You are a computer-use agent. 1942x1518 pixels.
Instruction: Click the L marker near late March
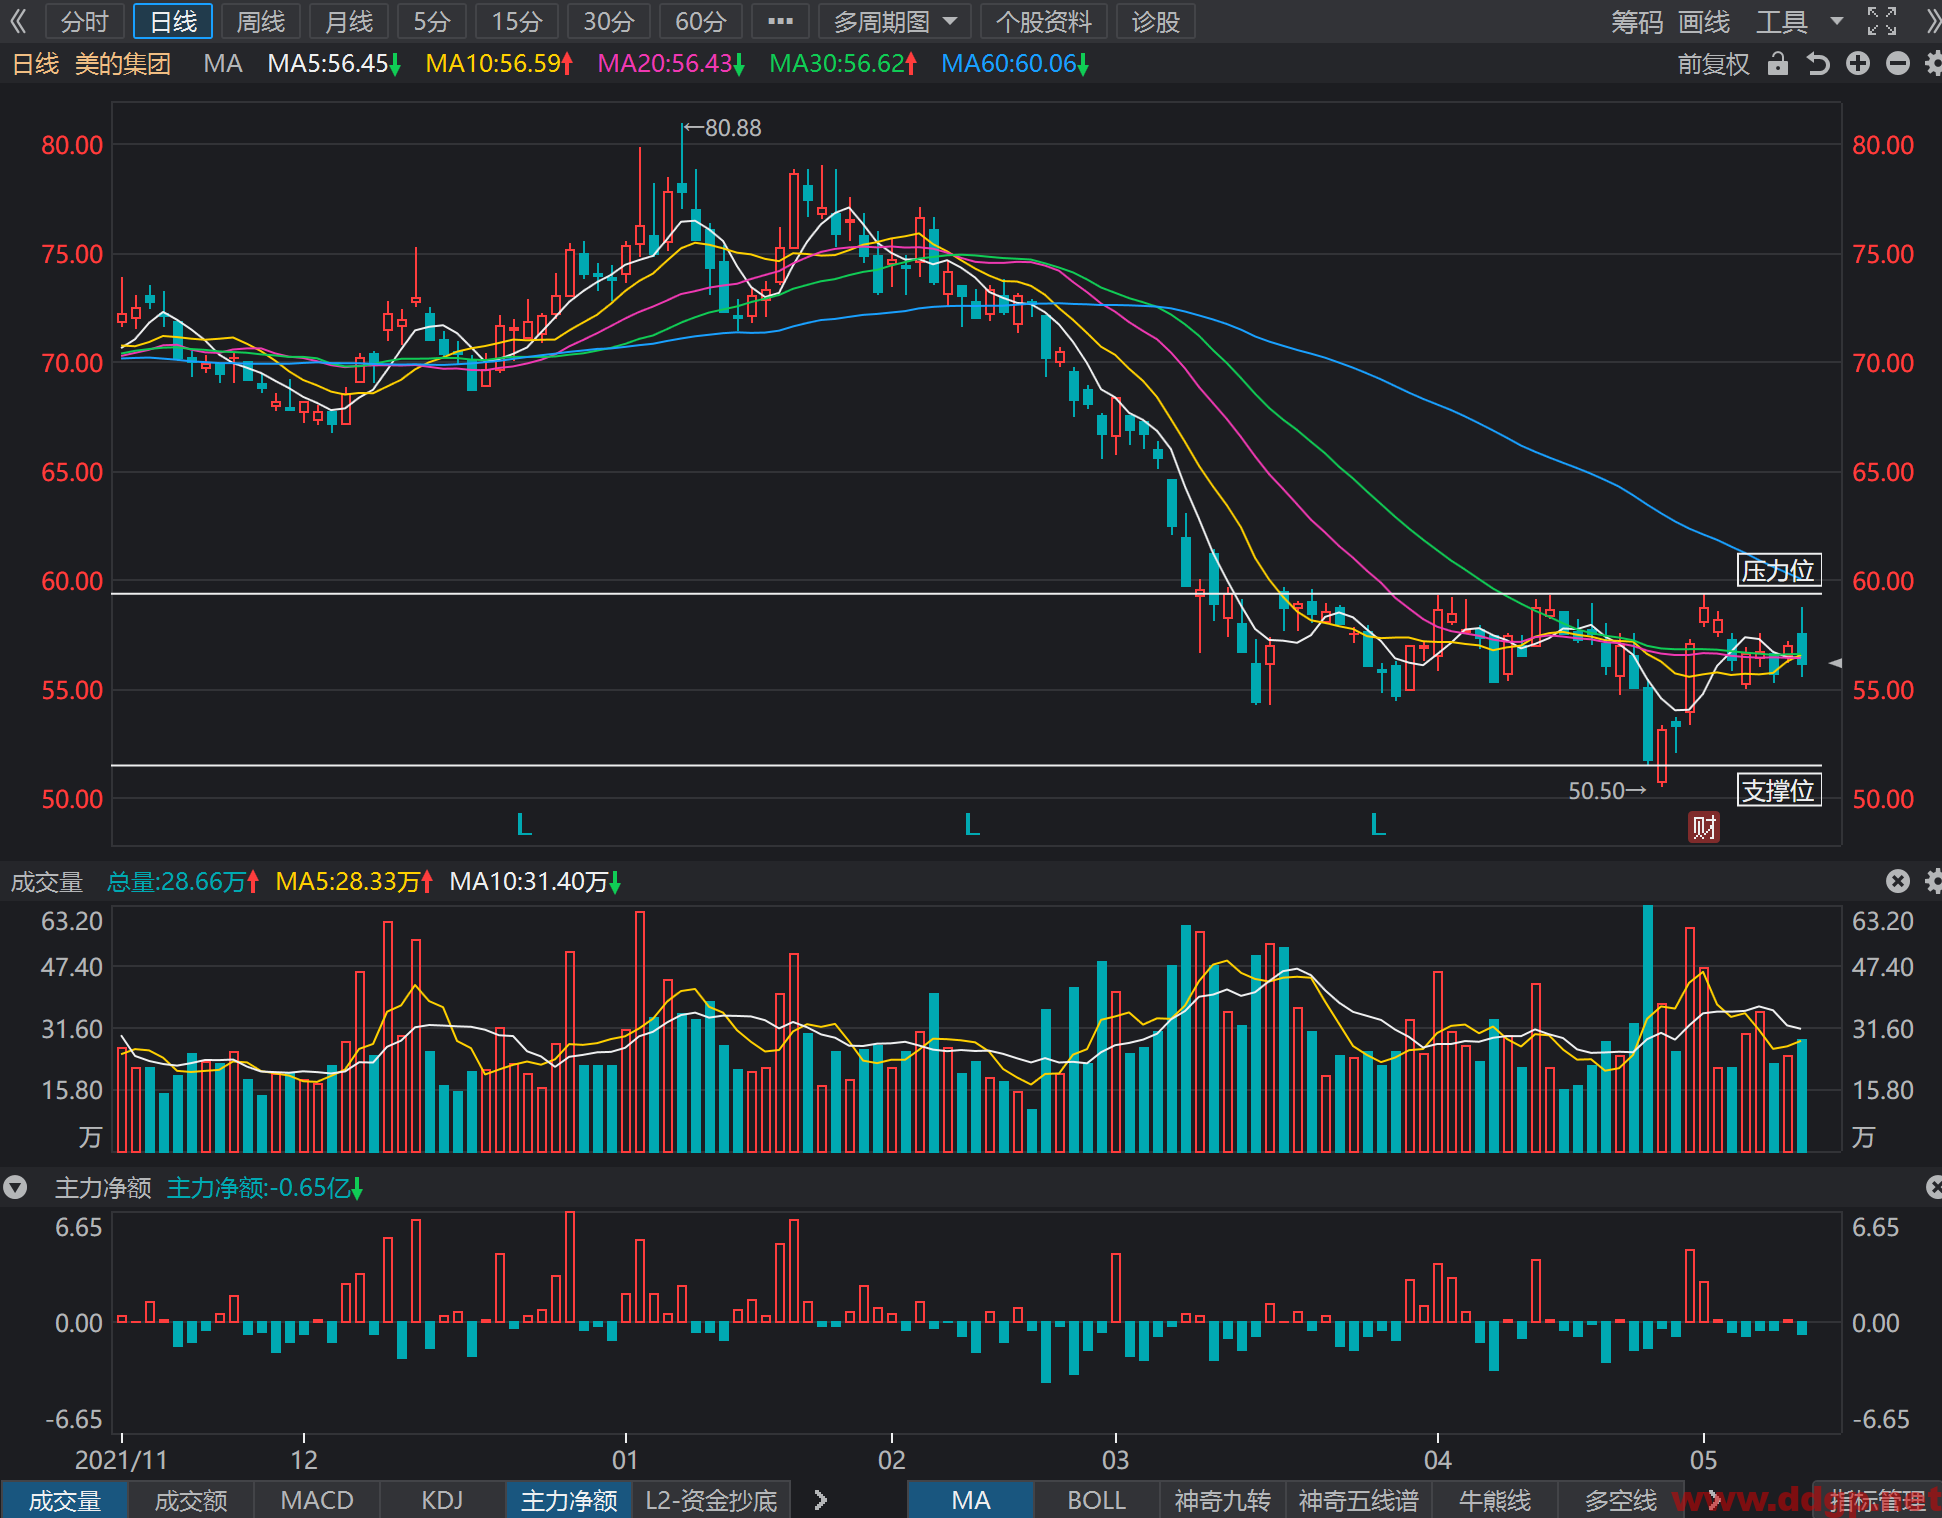coord(1378,825)
